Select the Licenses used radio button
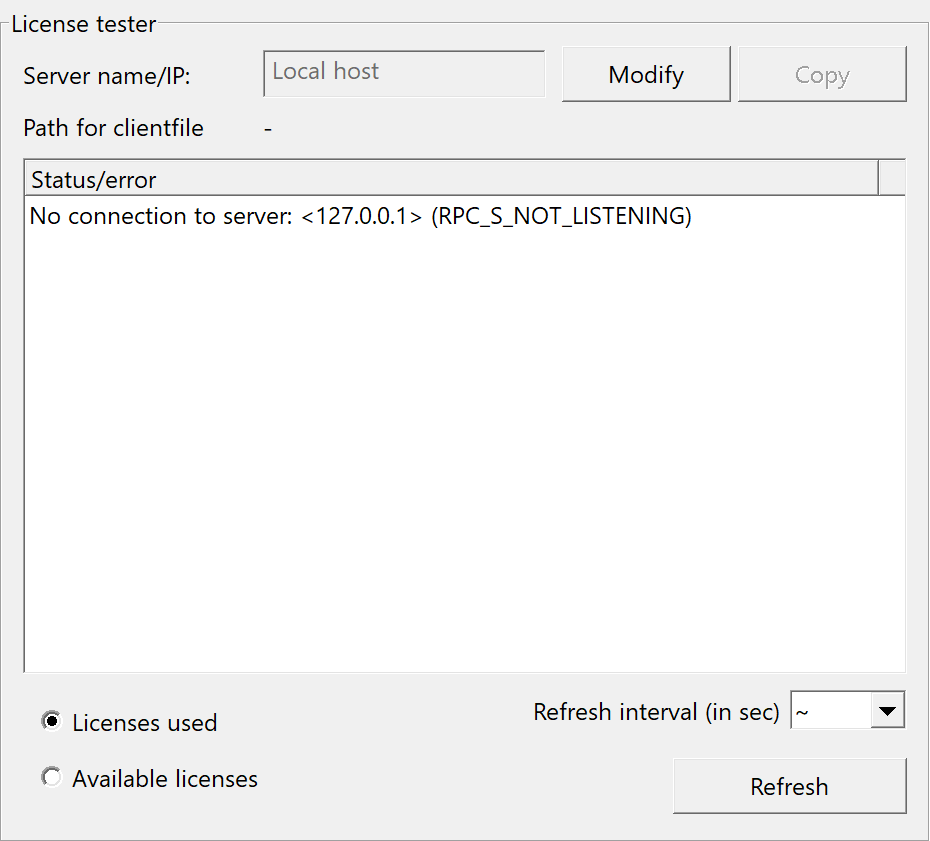 pos(50,722)
